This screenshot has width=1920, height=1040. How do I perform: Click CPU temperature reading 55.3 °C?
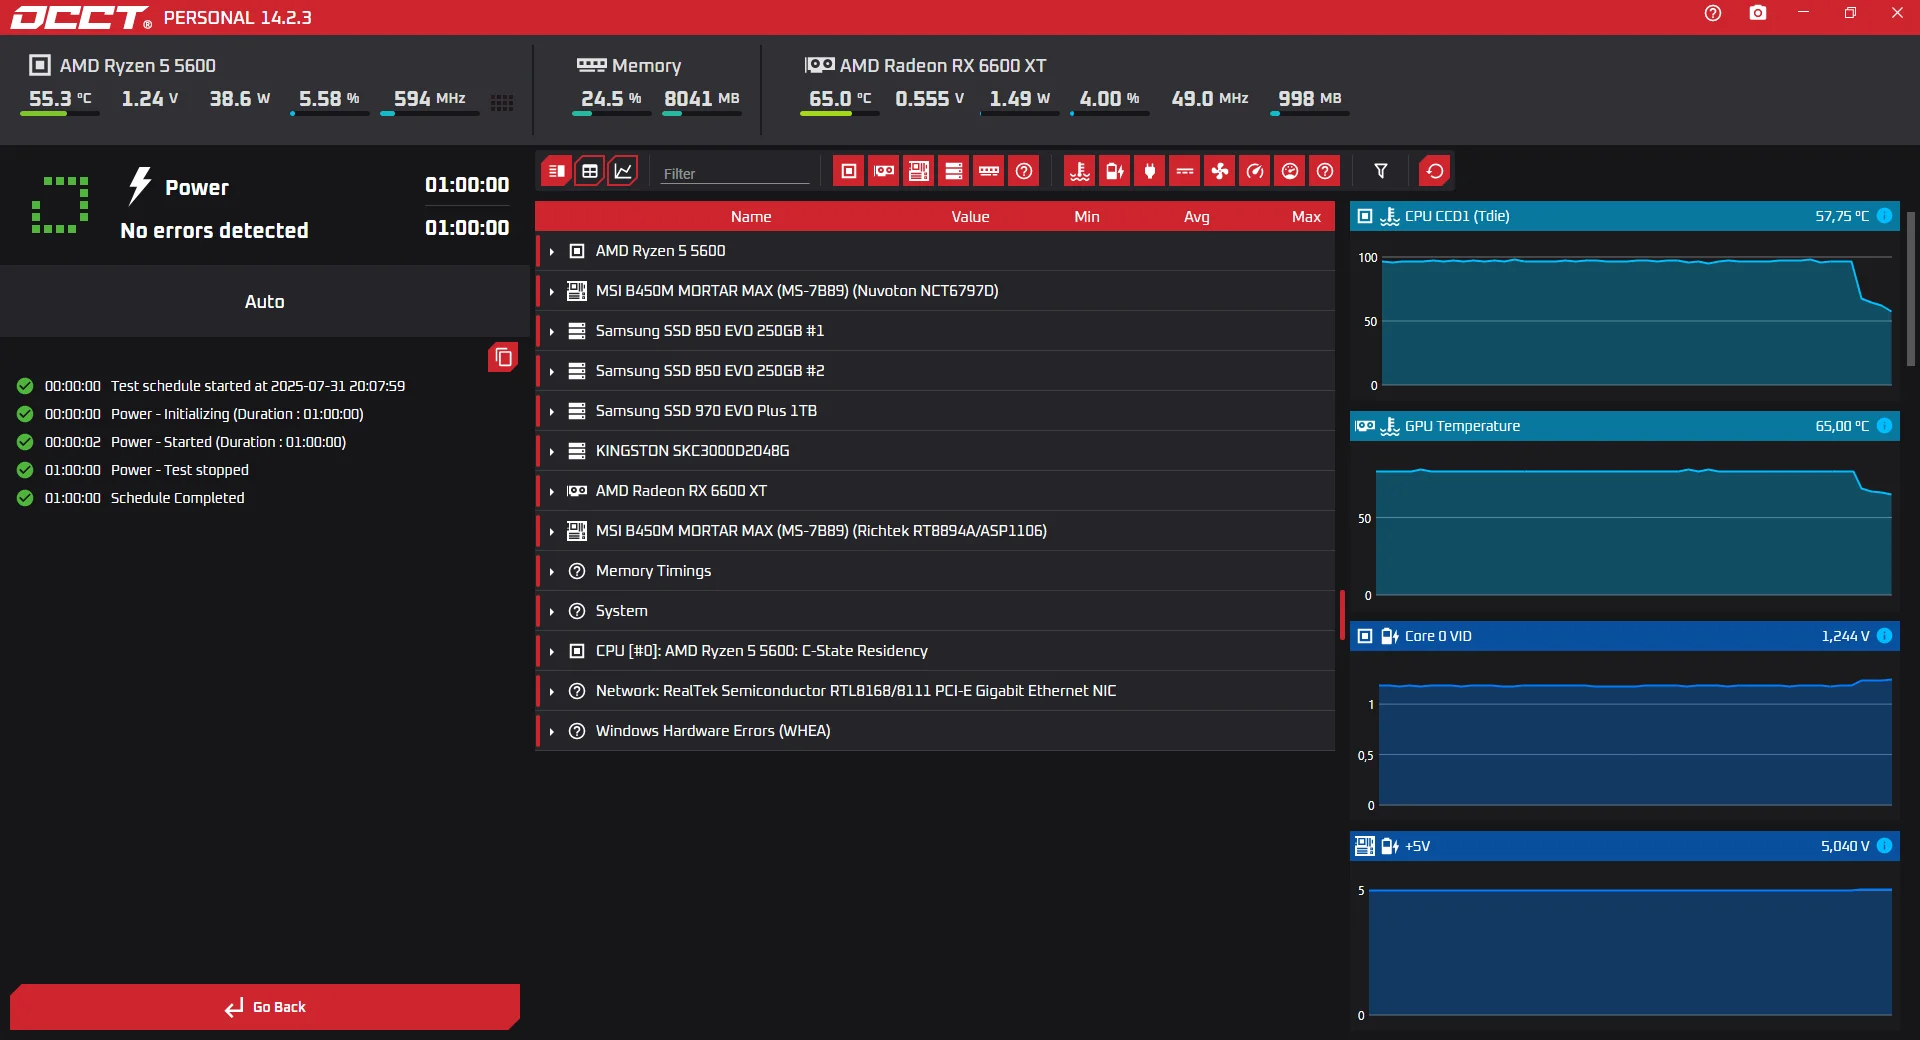[x=60, y=99]
